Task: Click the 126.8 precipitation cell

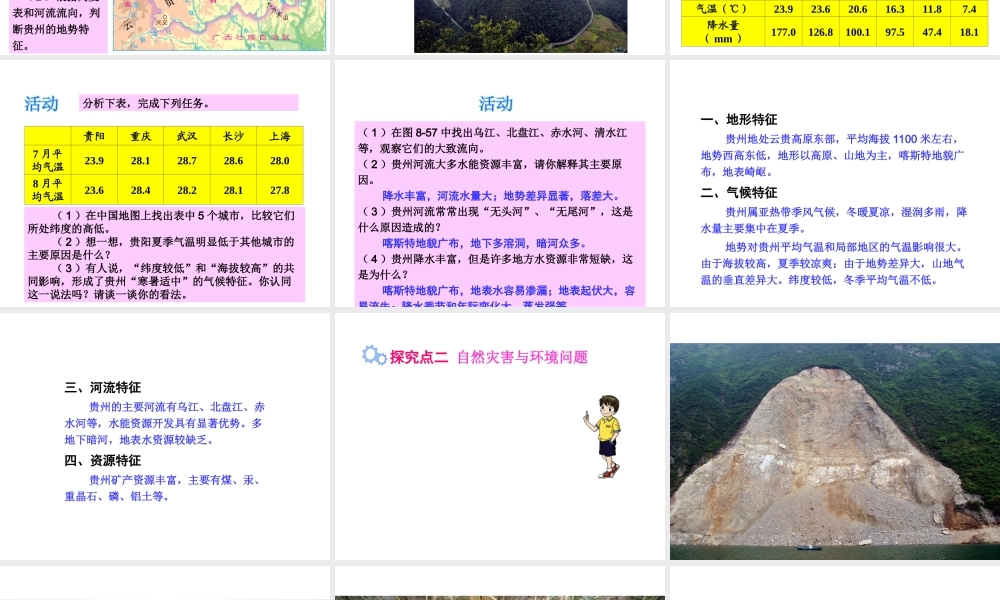Action: click(x=821, y=32)
